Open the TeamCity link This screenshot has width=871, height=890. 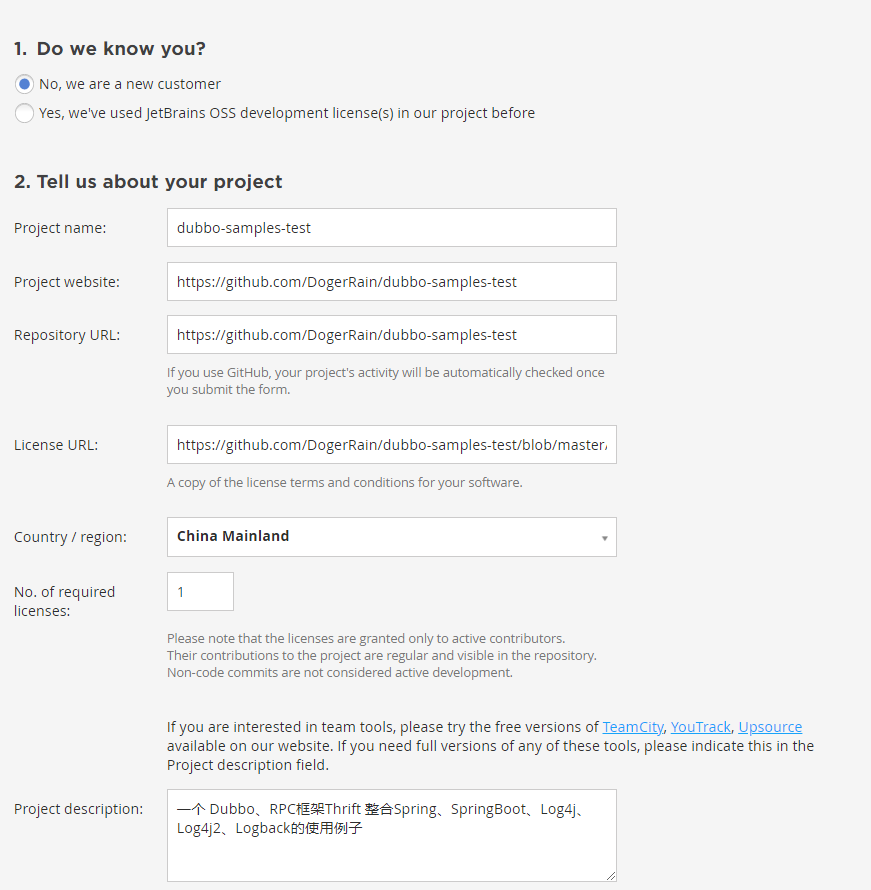632,727
